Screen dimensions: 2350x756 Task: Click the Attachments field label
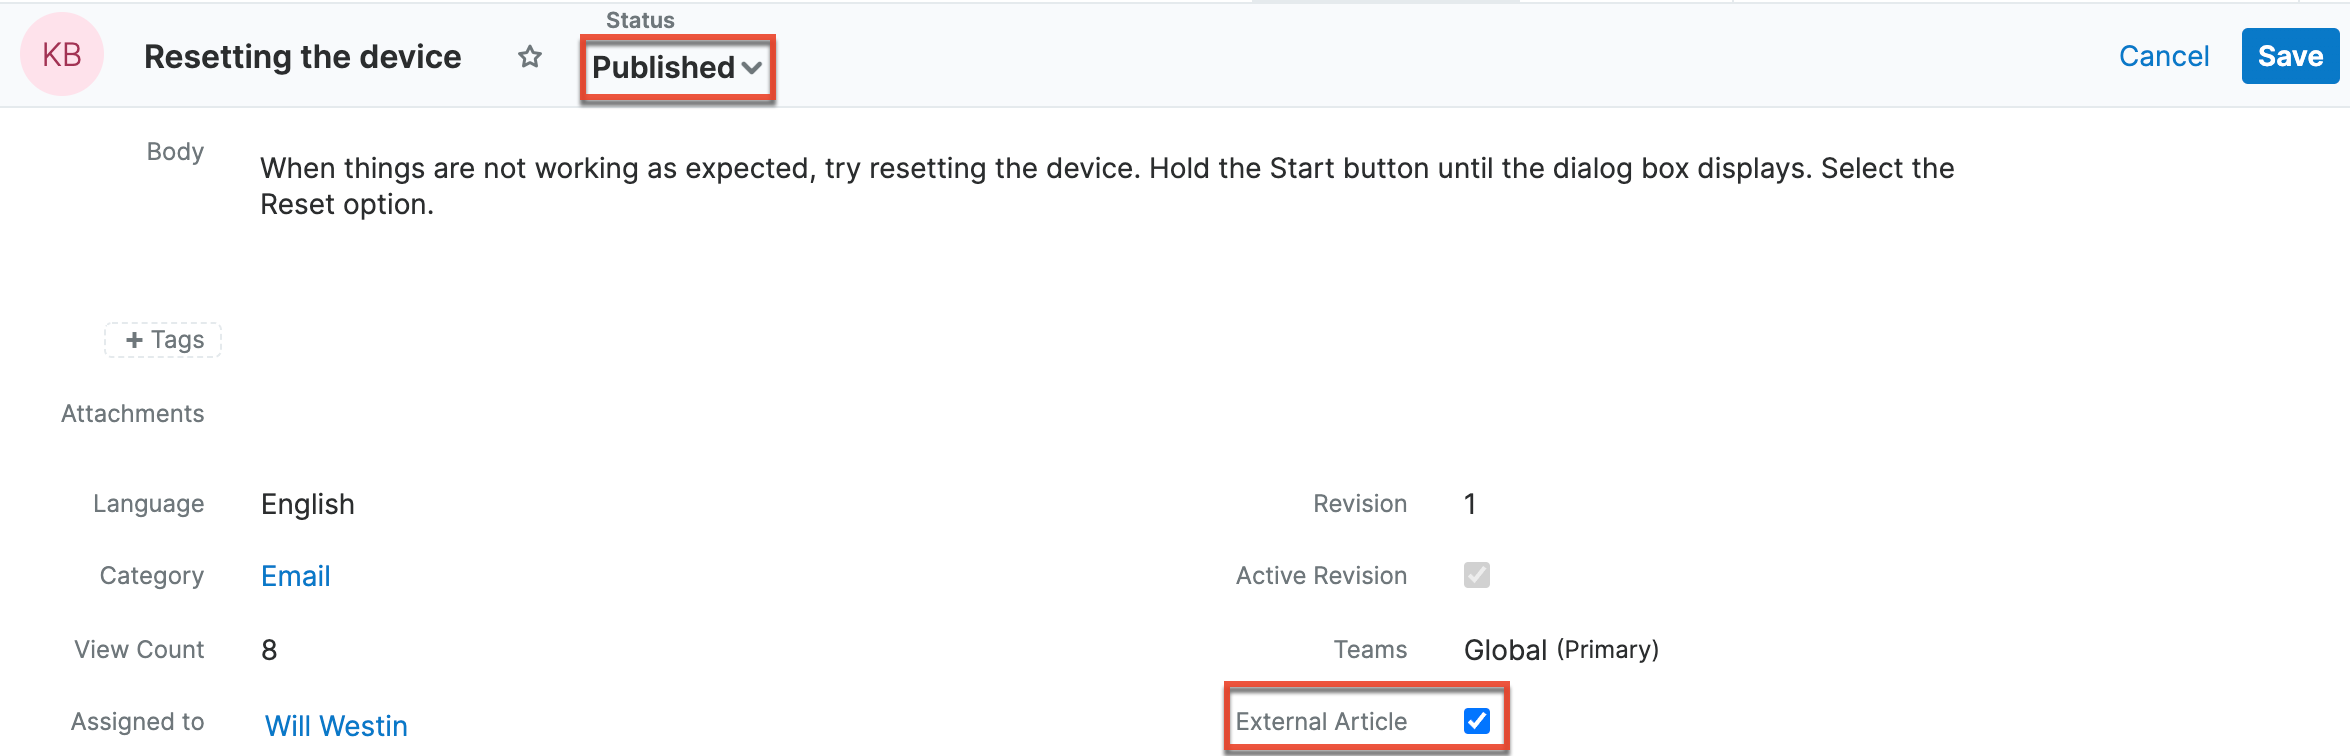(x=132, y=414)
